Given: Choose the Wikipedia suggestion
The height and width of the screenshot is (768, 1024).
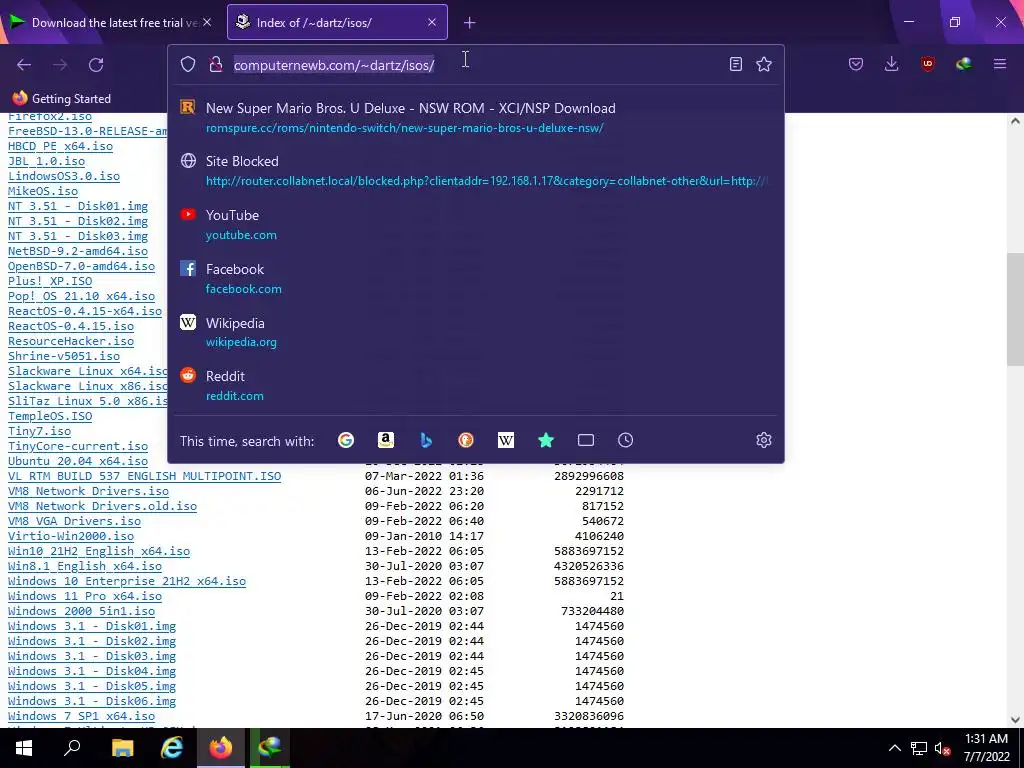Looking at the screenshot, I should 475,332.
